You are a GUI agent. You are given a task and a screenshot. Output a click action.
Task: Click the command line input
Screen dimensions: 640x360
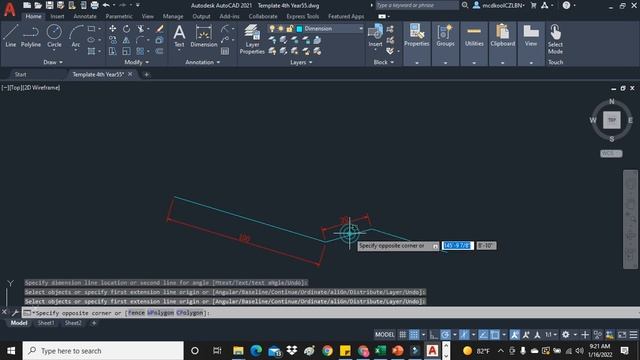click(x=331, y=313)
